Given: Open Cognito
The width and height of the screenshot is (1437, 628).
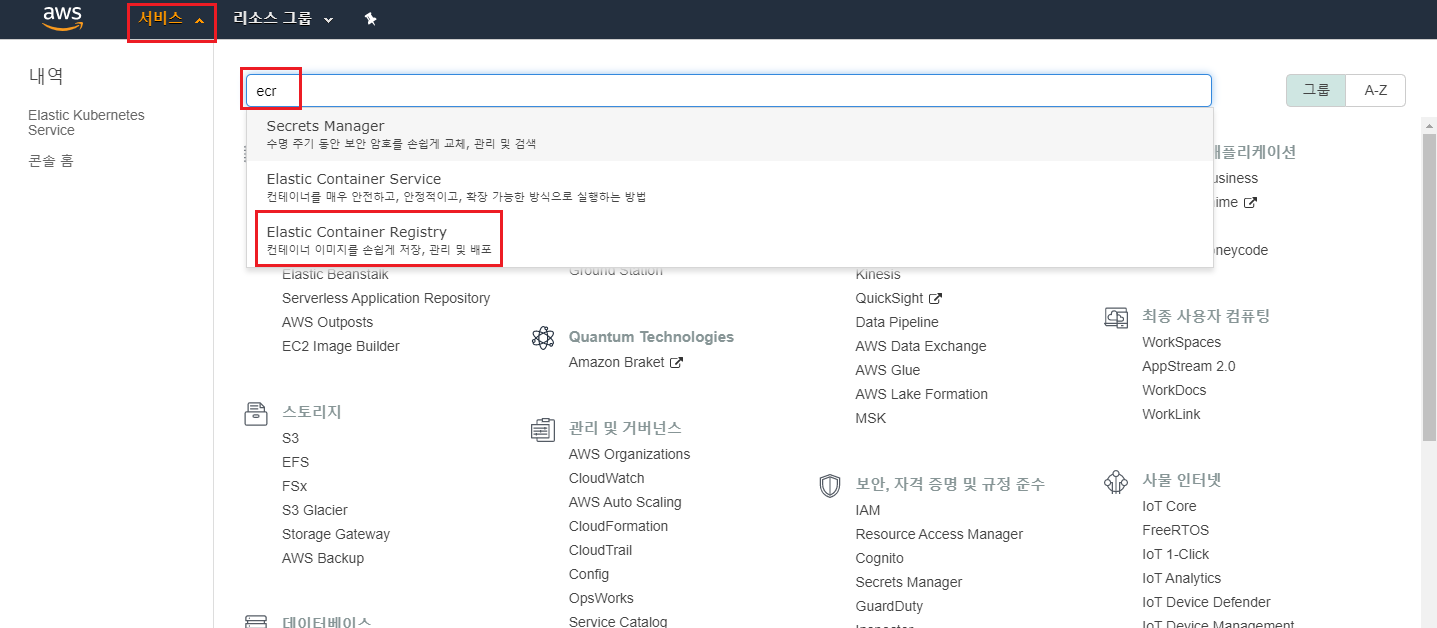Looking at the screenshot, I should 880,558.
